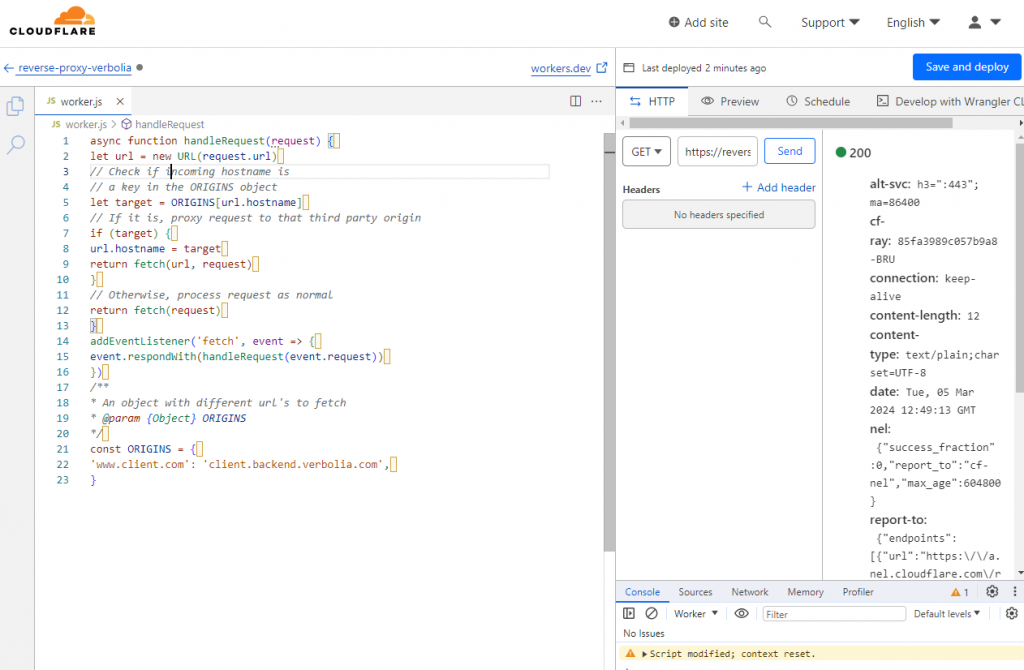Image resolution: width=1024 pixels, height=670 pixels.
Task: Click the JS file icon in breadcrumb
Action: [56, 123]
